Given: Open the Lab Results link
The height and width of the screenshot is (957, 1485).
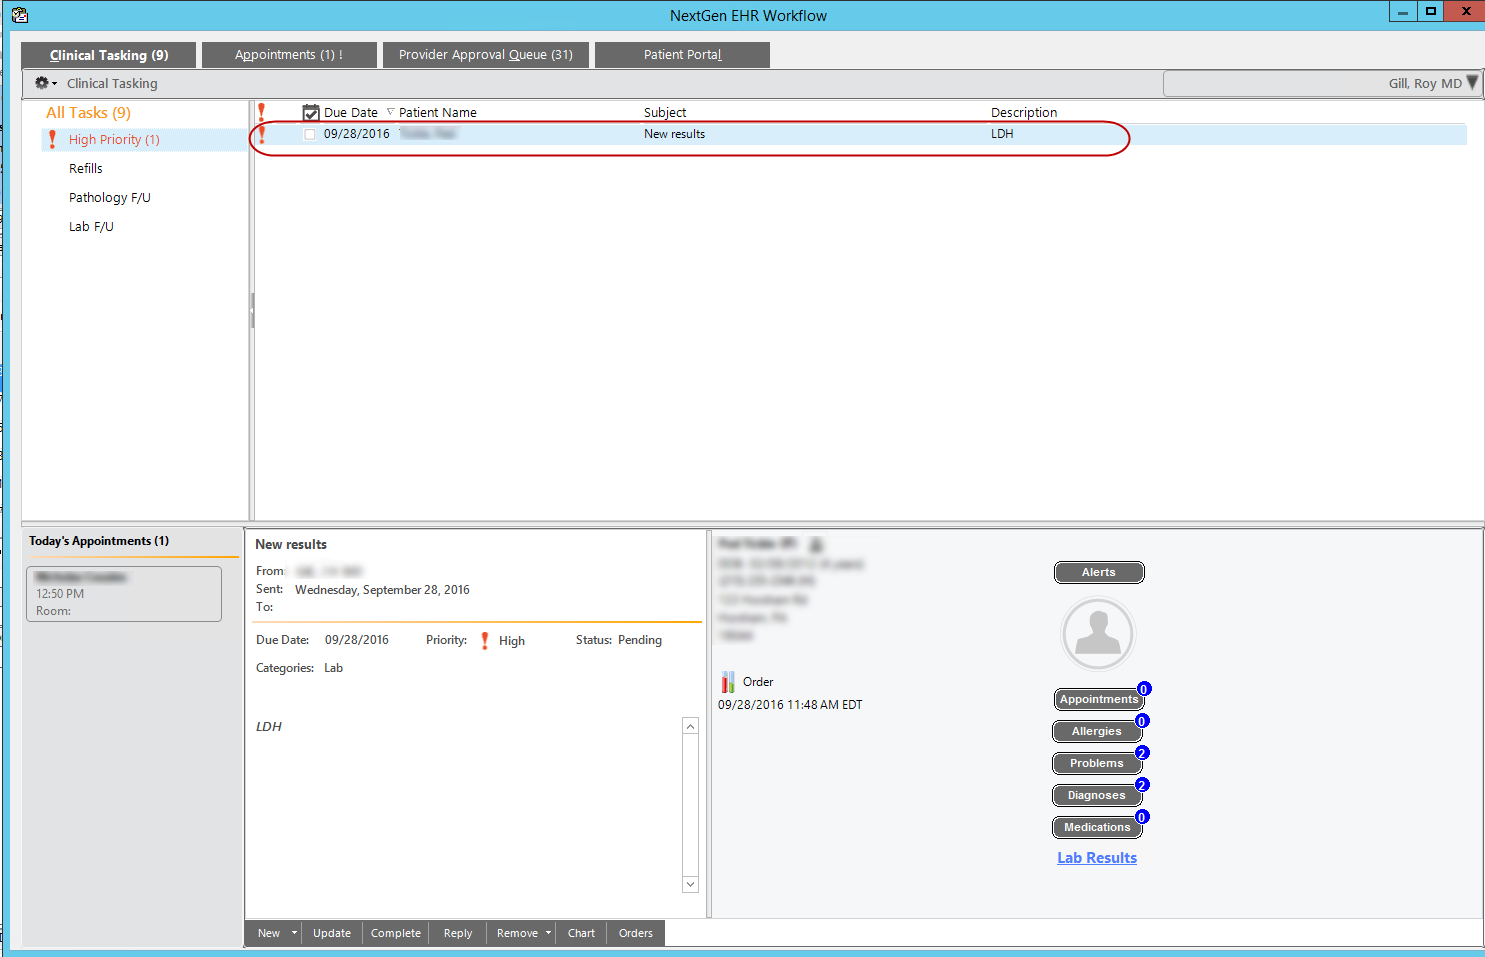Looking at the screenshot, I should pyautogui.click(x=1097, y=858).
